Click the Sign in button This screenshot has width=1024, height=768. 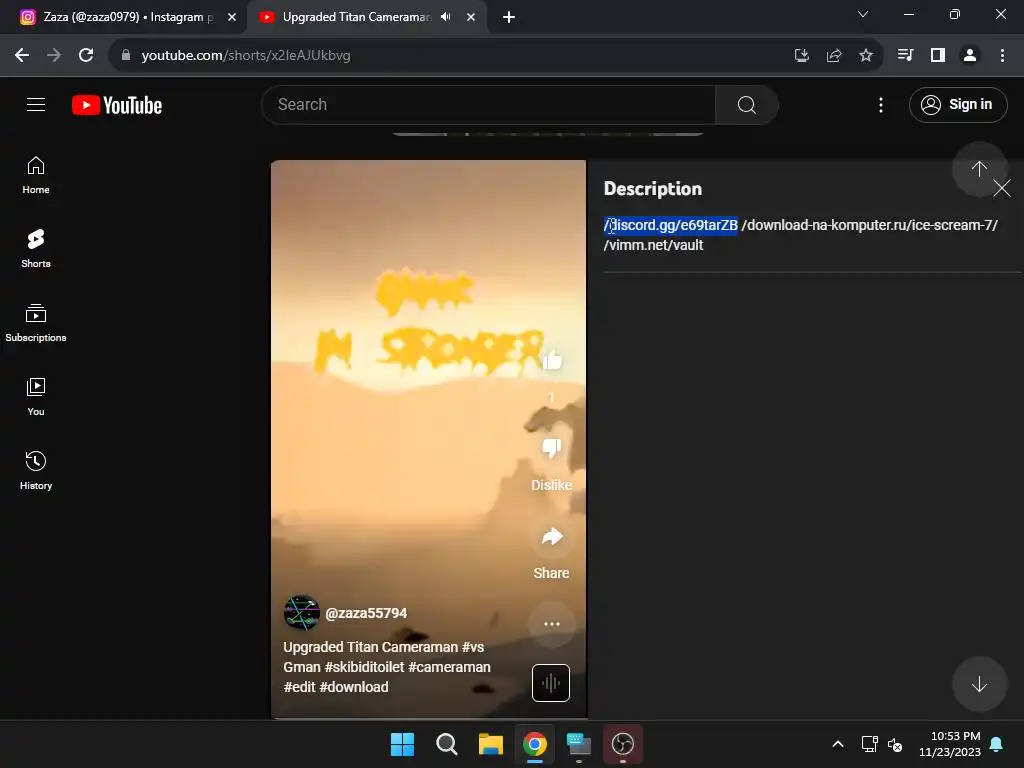point(957,104)
